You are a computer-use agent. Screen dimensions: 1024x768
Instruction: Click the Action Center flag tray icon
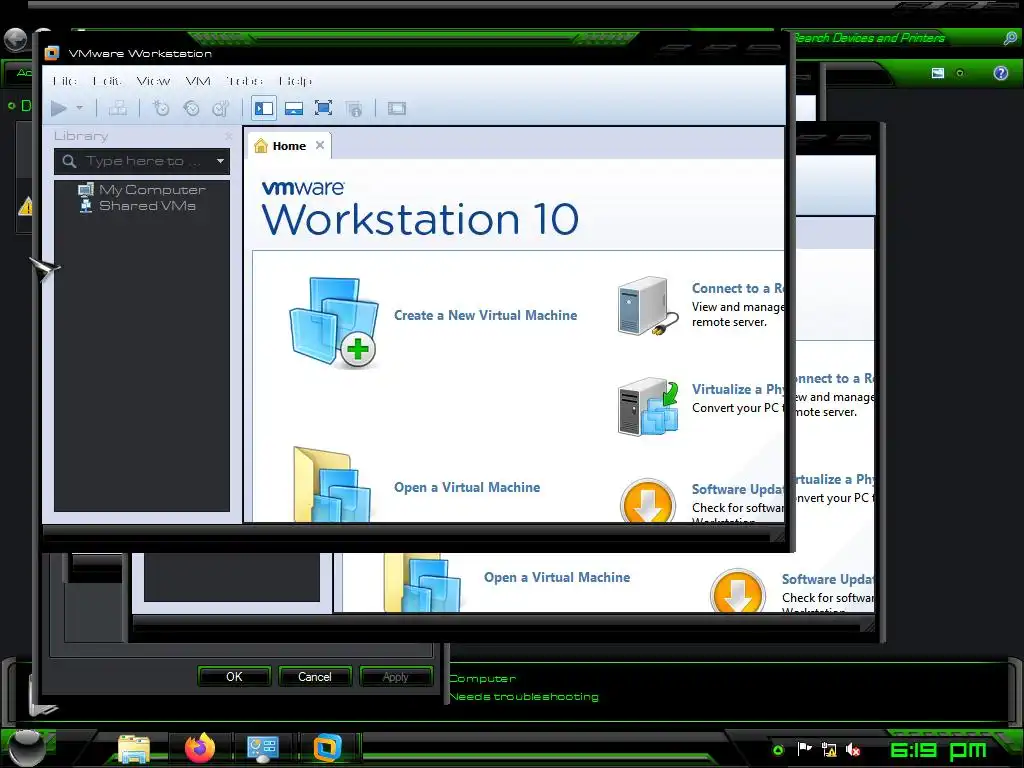[x=804, y=749]
